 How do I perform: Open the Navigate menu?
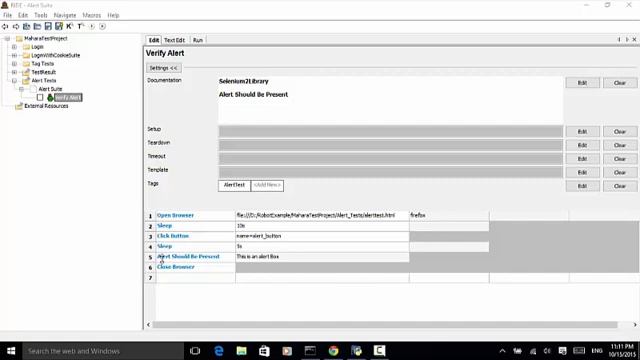[x=65, y=15]
